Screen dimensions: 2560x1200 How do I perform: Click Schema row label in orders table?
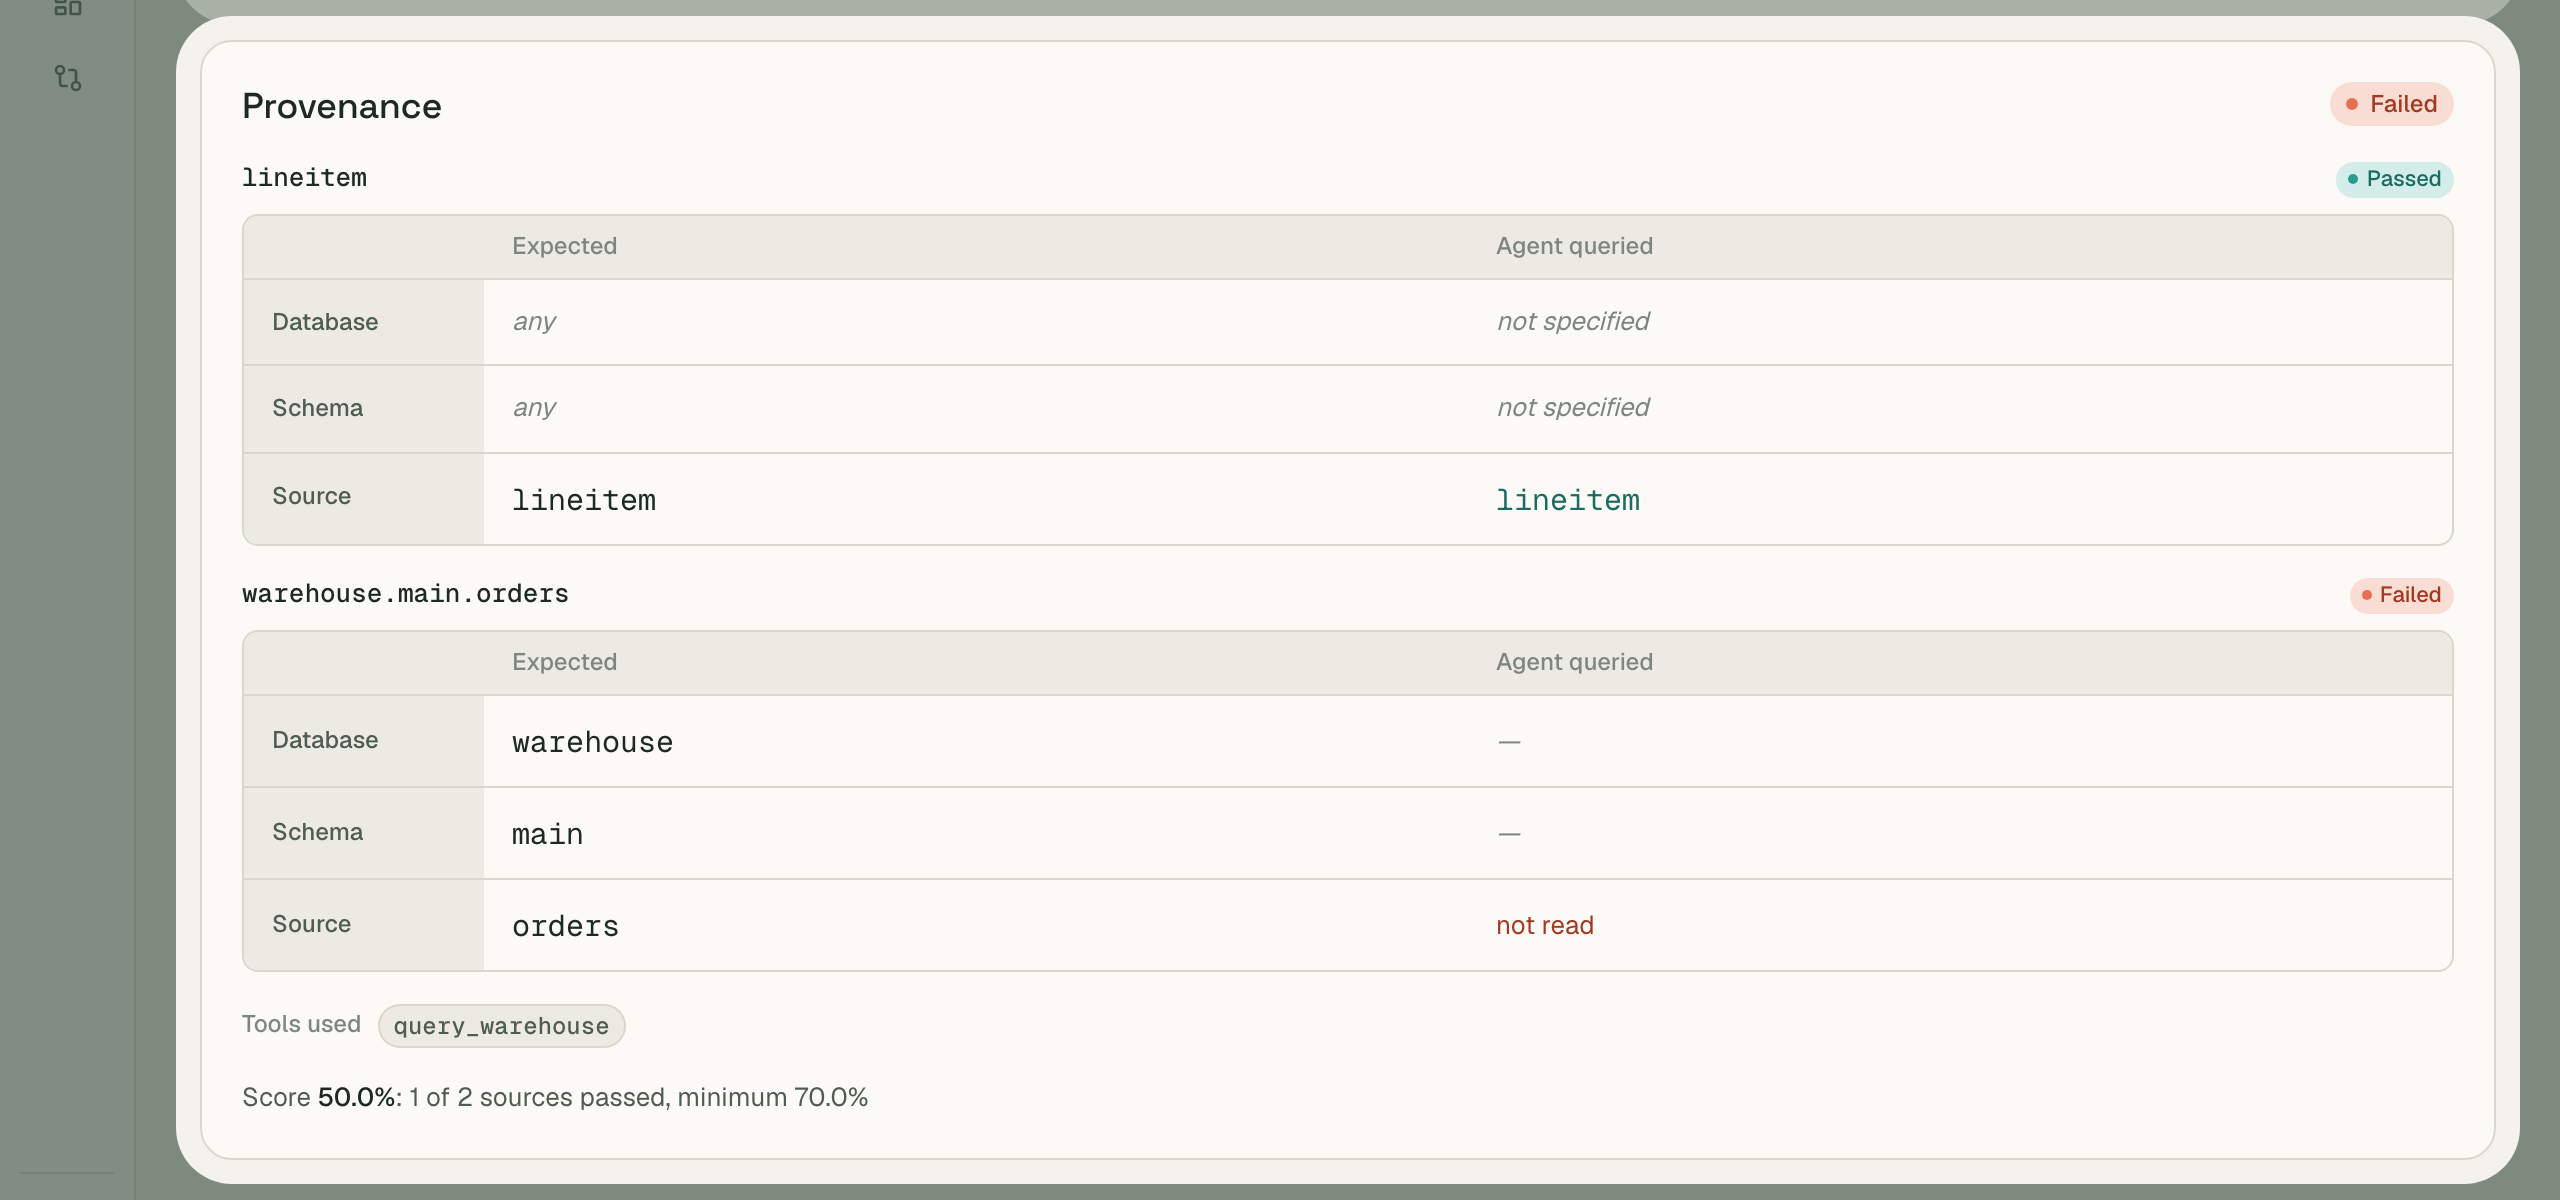click(317, 832)
